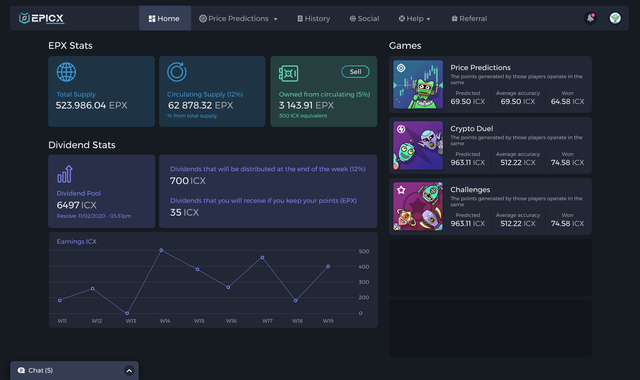Click the Social globe icon
The image size is (640, 380).
[x=353, y=18]
